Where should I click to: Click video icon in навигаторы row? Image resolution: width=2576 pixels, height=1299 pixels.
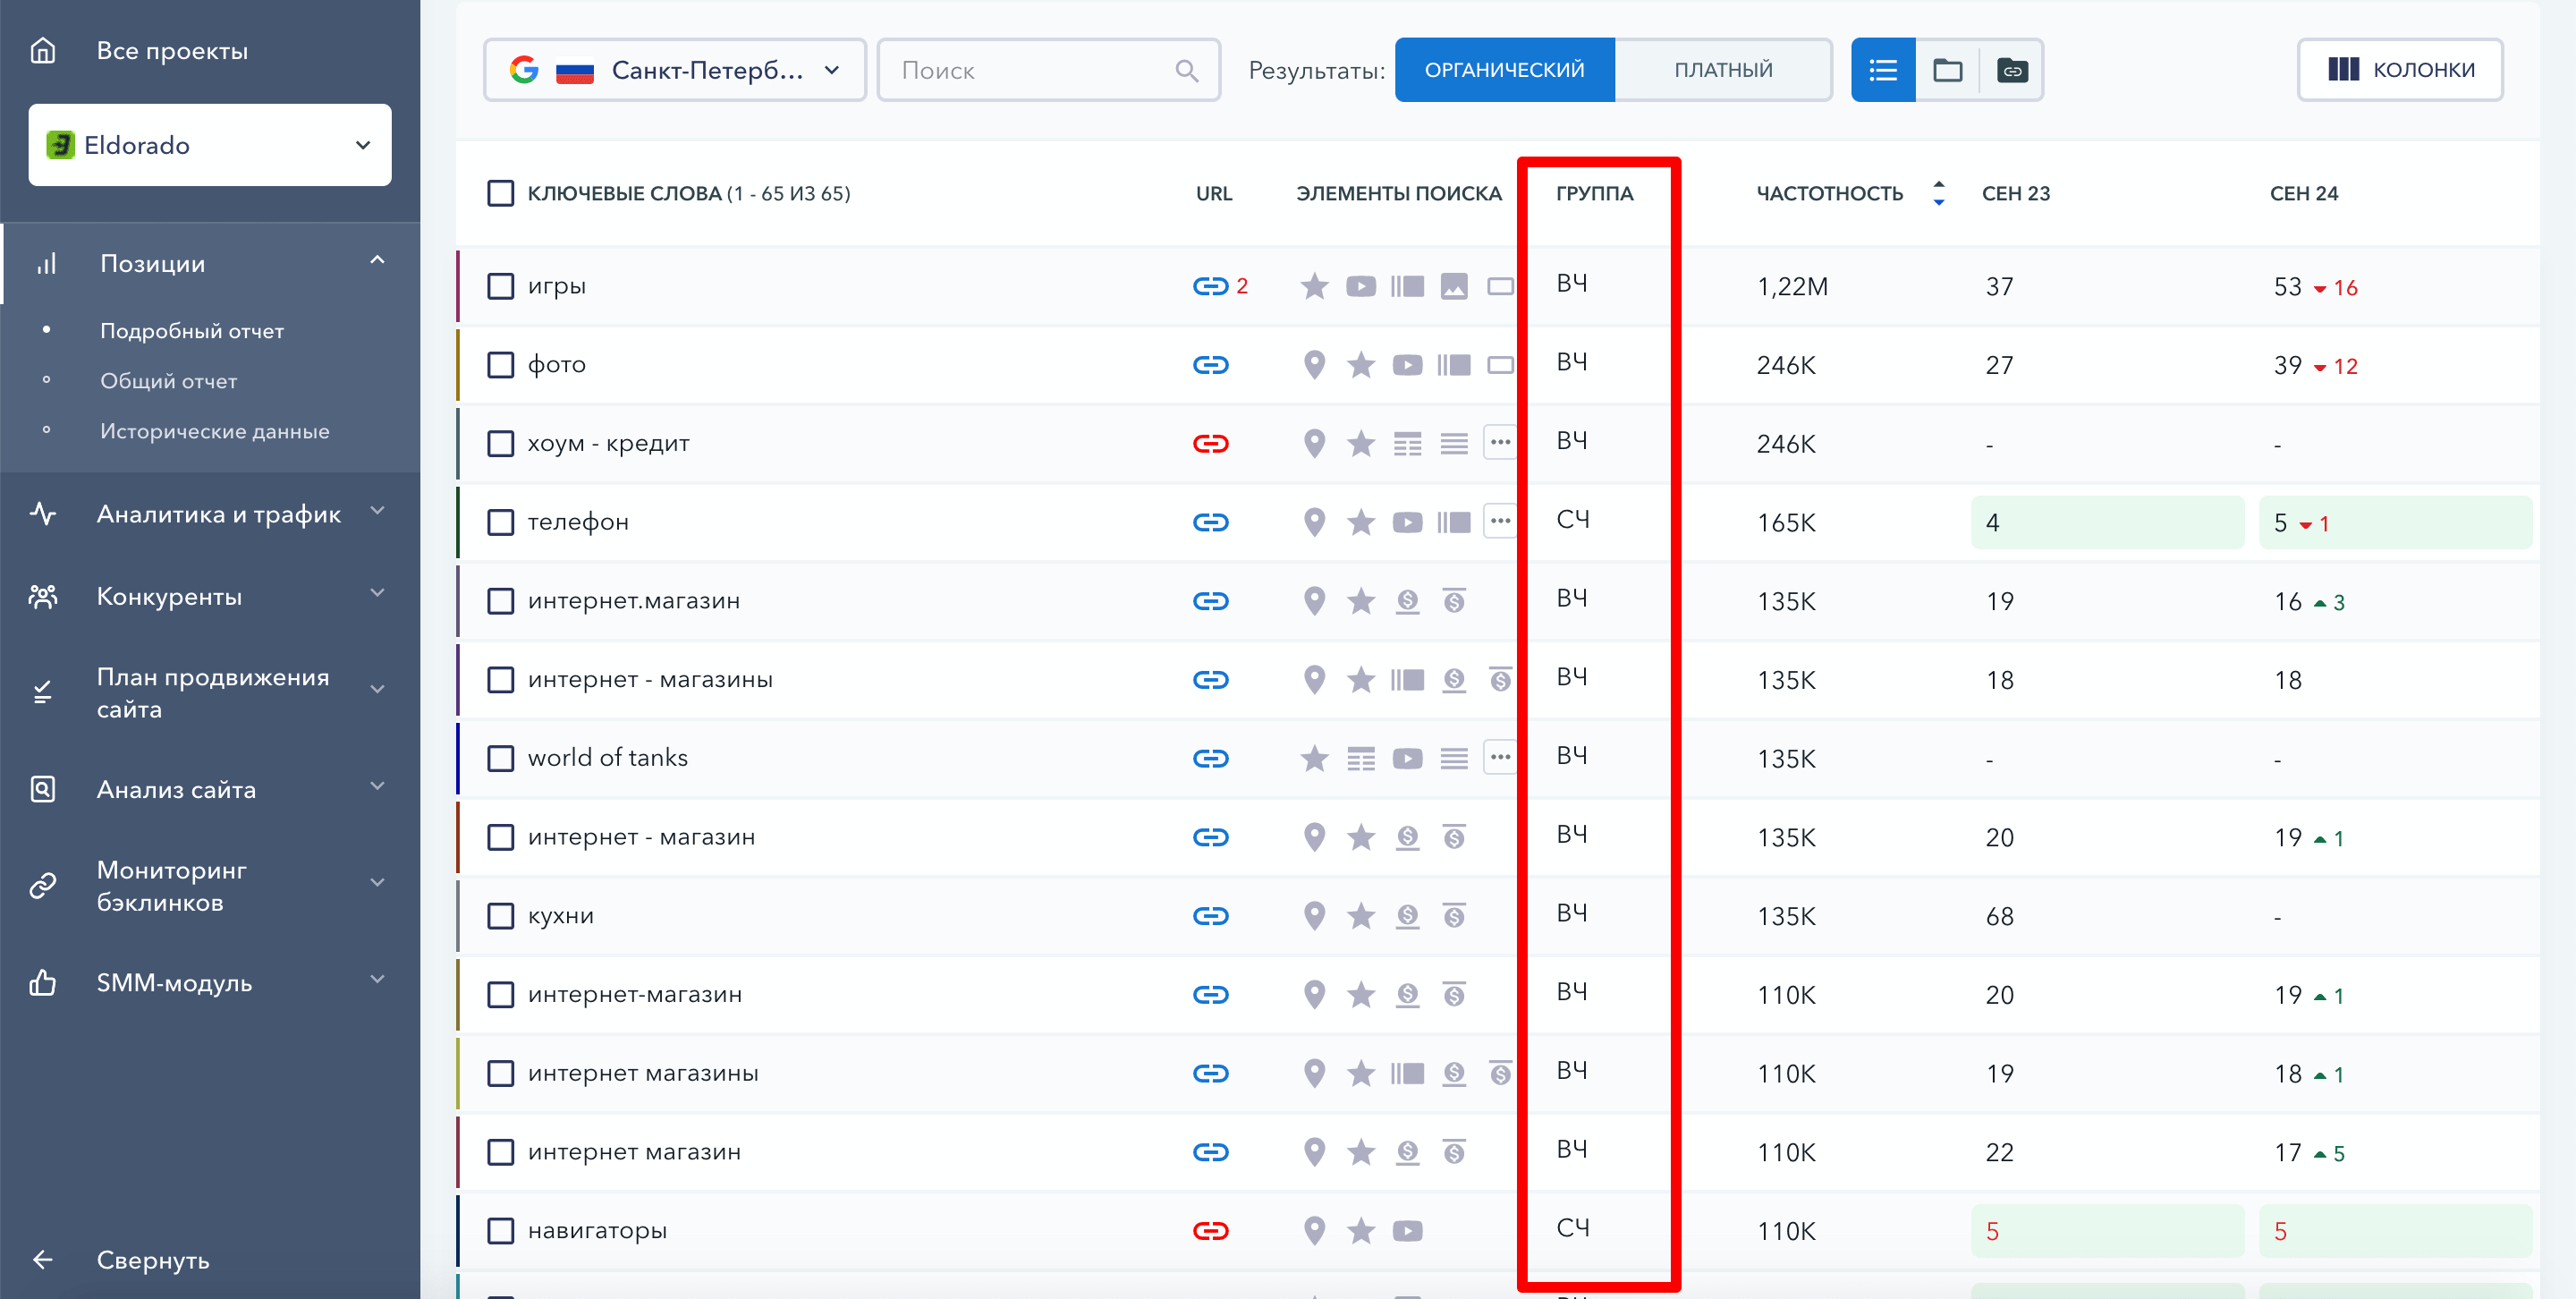pos(1407,1231)
